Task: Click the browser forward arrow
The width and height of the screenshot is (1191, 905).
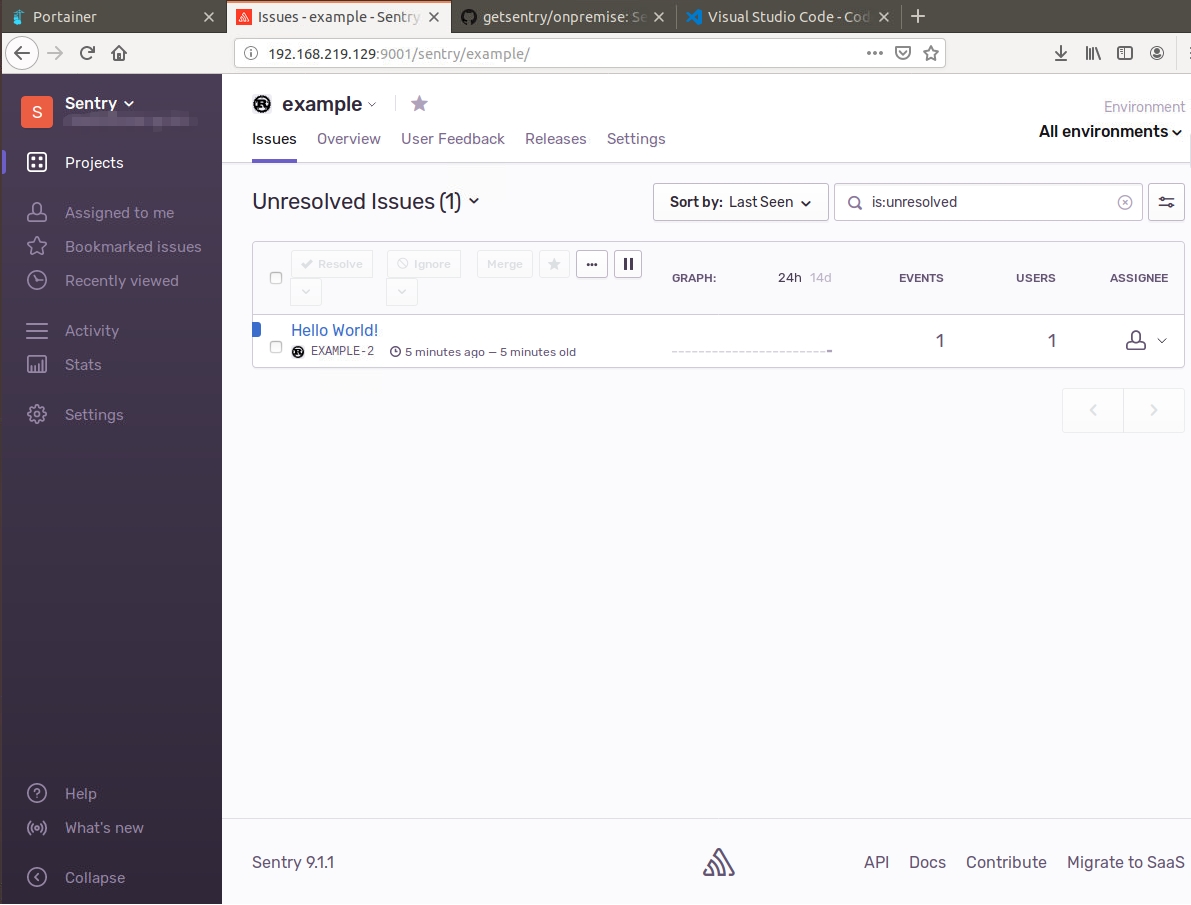Action: [x=55, y=53]
